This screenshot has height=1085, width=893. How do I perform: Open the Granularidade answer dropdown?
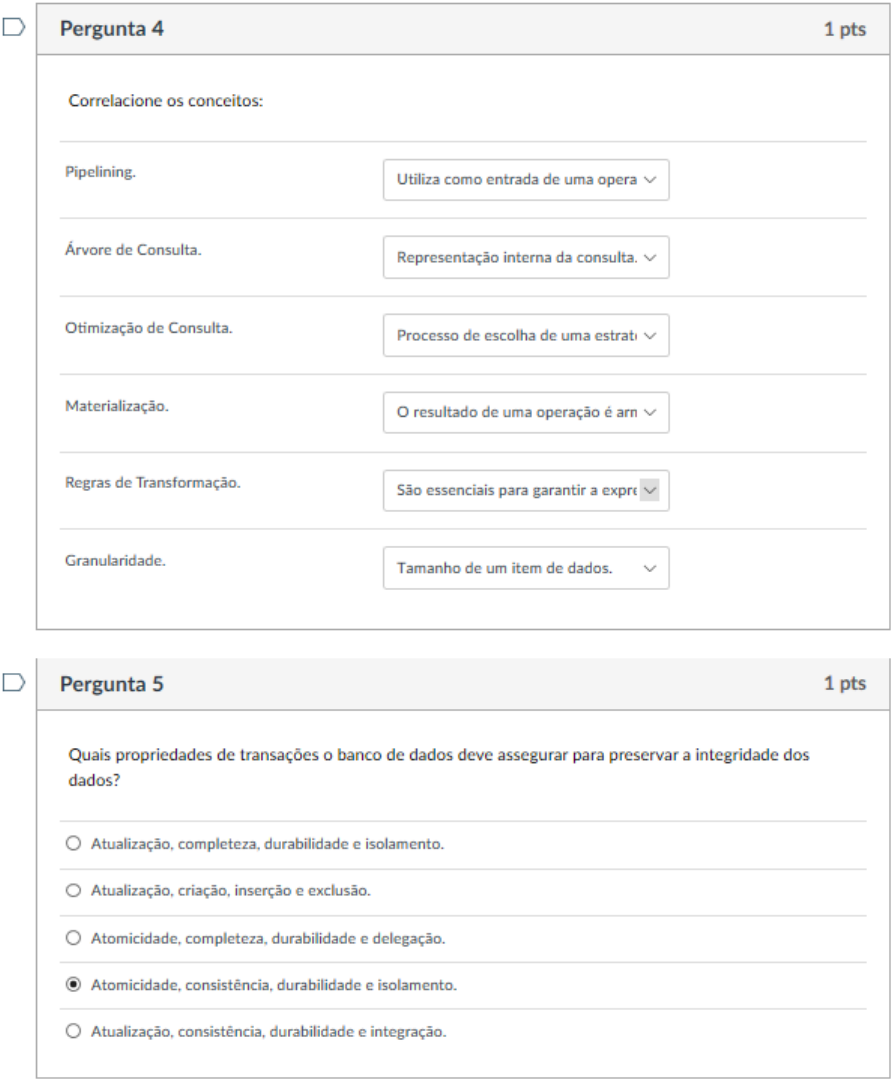tap(526, 568)
